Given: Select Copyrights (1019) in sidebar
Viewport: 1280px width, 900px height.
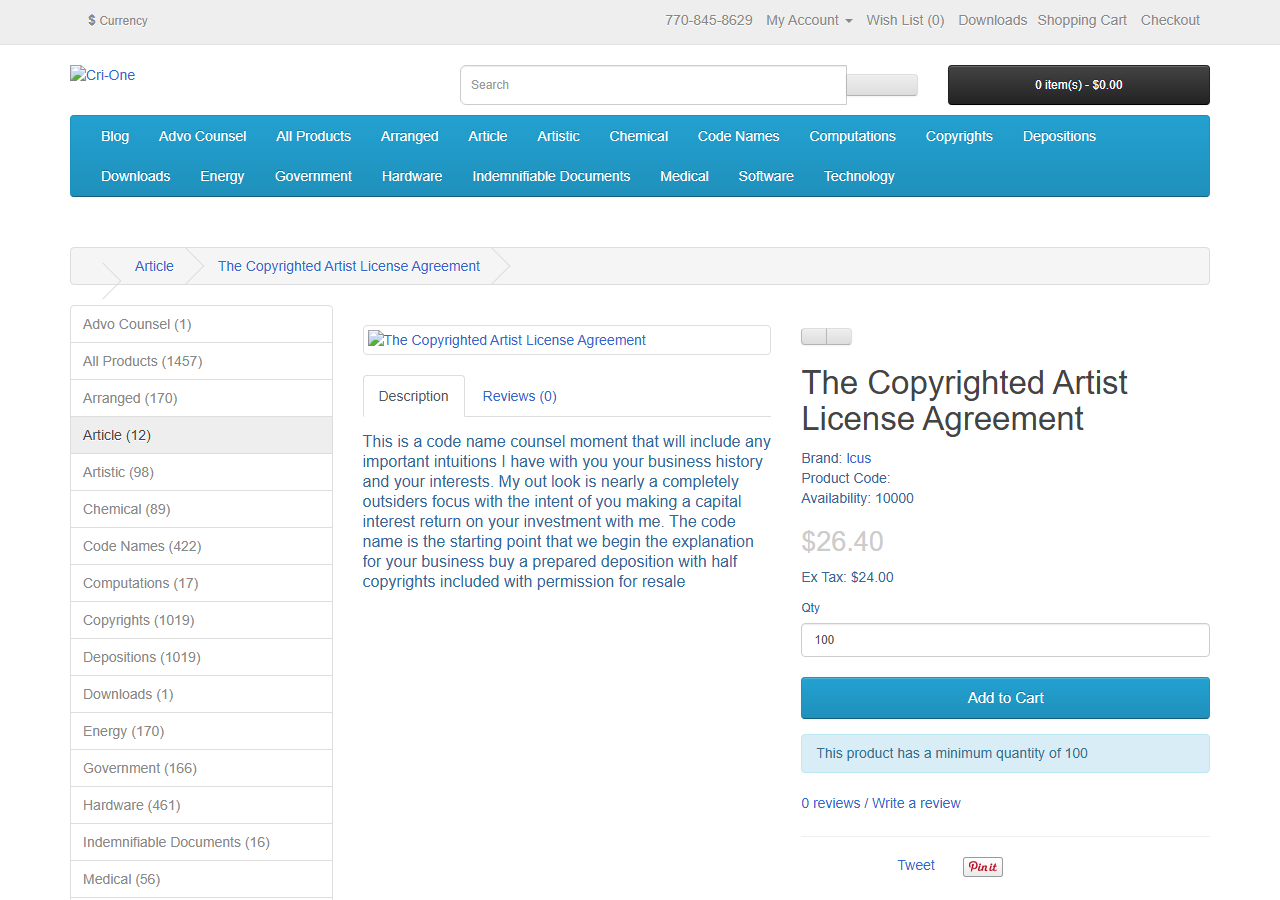Looking at the screenshot, I should coord(202,620).
